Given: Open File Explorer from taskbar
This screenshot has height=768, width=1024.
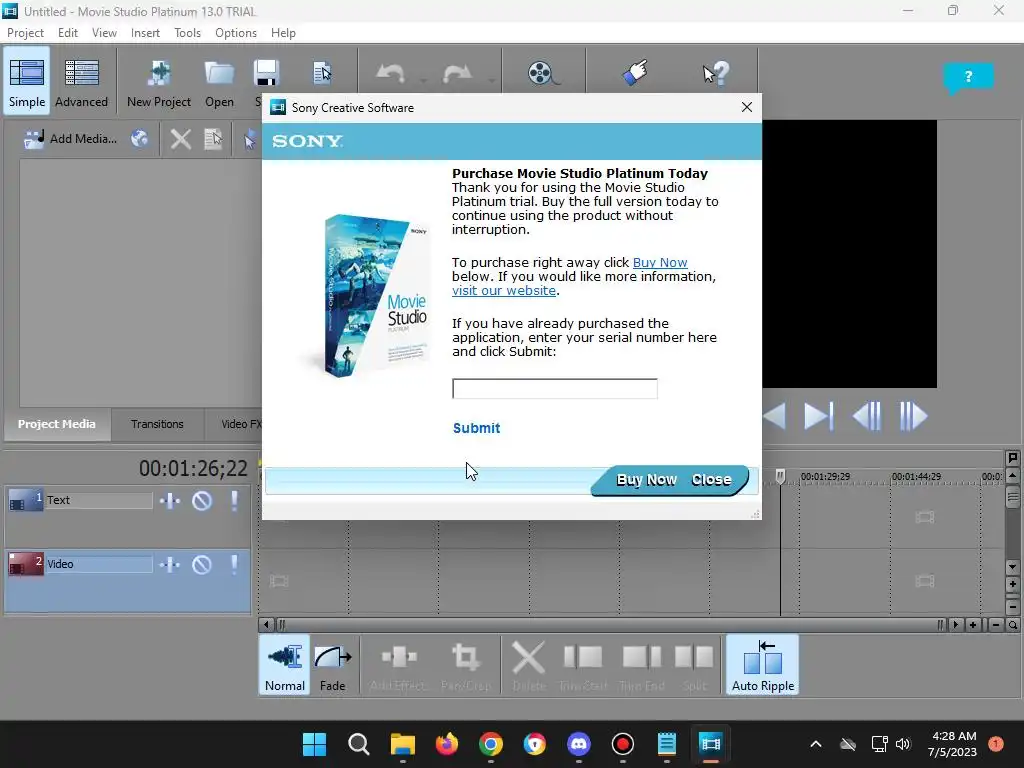Looking at the screenshot, I should pyautogui.click(x=402, y=744).
